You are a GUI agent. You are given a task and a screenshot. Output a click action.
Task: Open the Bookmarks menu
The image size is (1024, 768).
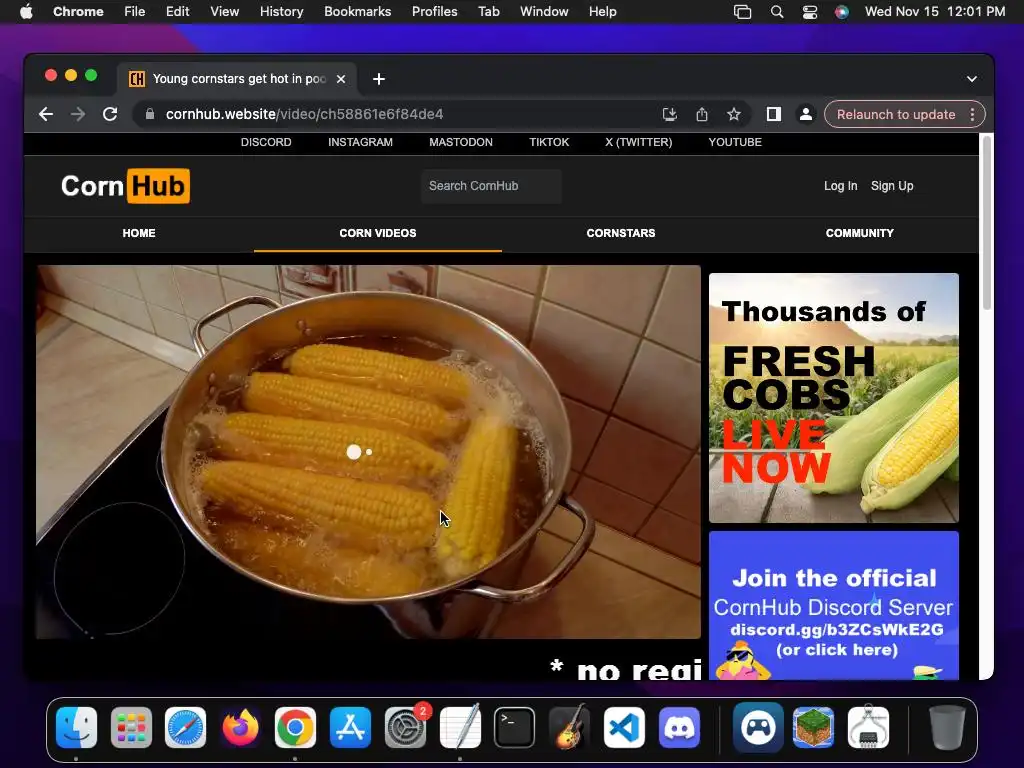357,12
